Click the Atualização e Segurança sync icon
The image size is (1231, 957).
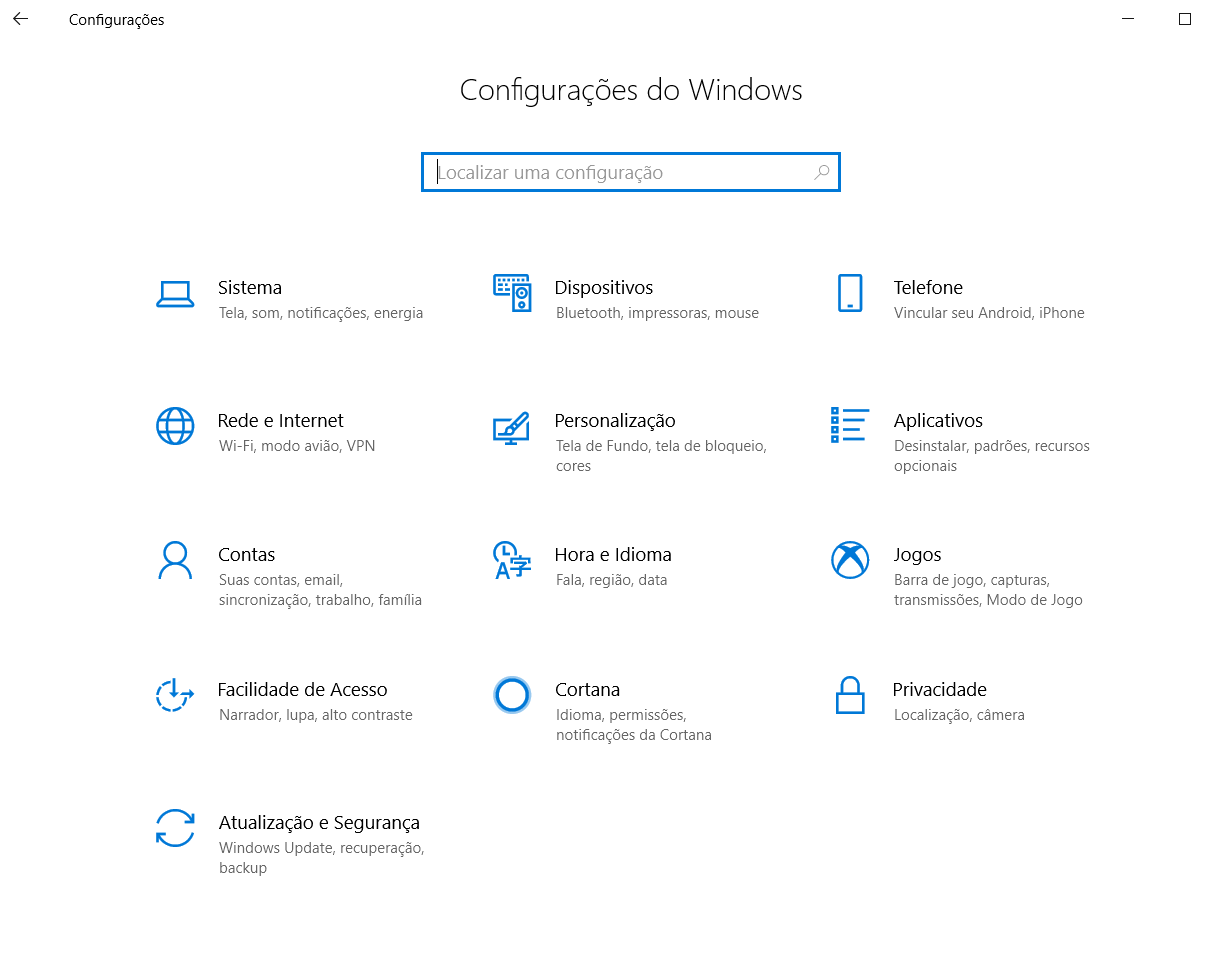[x=175, y=828]
